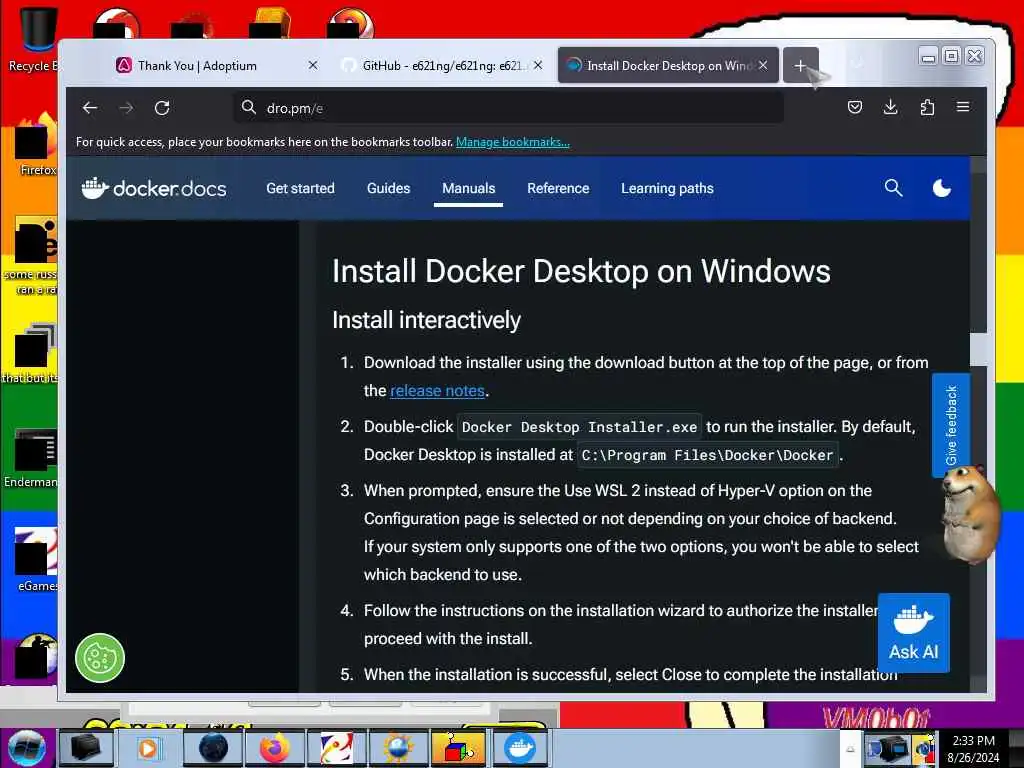
Task: Click the Docker Desktop Installer.exe code text
Action: click(579, 427)
